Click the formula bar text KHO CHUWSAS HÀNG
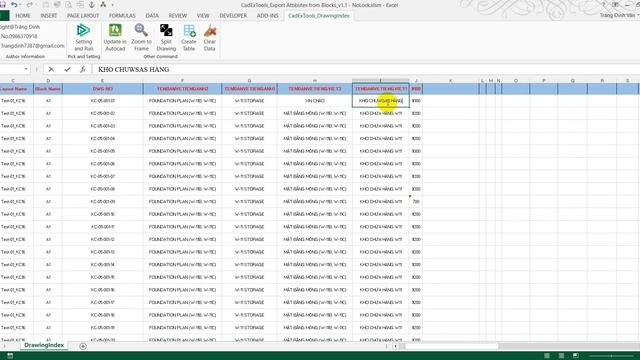The width and height of the screenshot is (640, 360). pyautogui.click(x=133, y=69)
